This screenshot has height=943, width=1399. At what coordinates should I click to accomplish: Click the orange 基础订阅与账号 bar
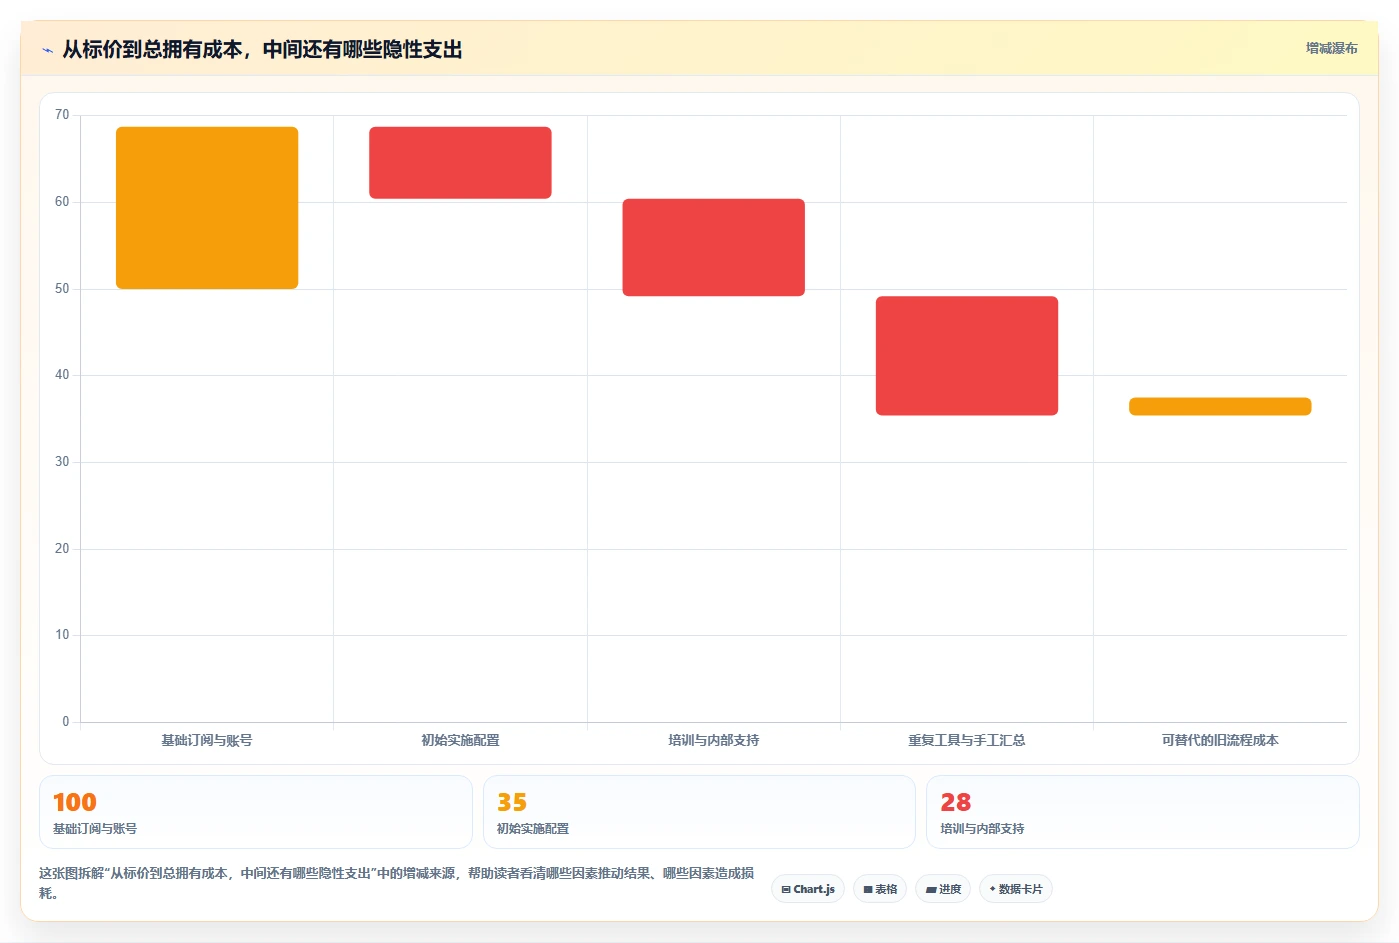click(x=207, y=208)
